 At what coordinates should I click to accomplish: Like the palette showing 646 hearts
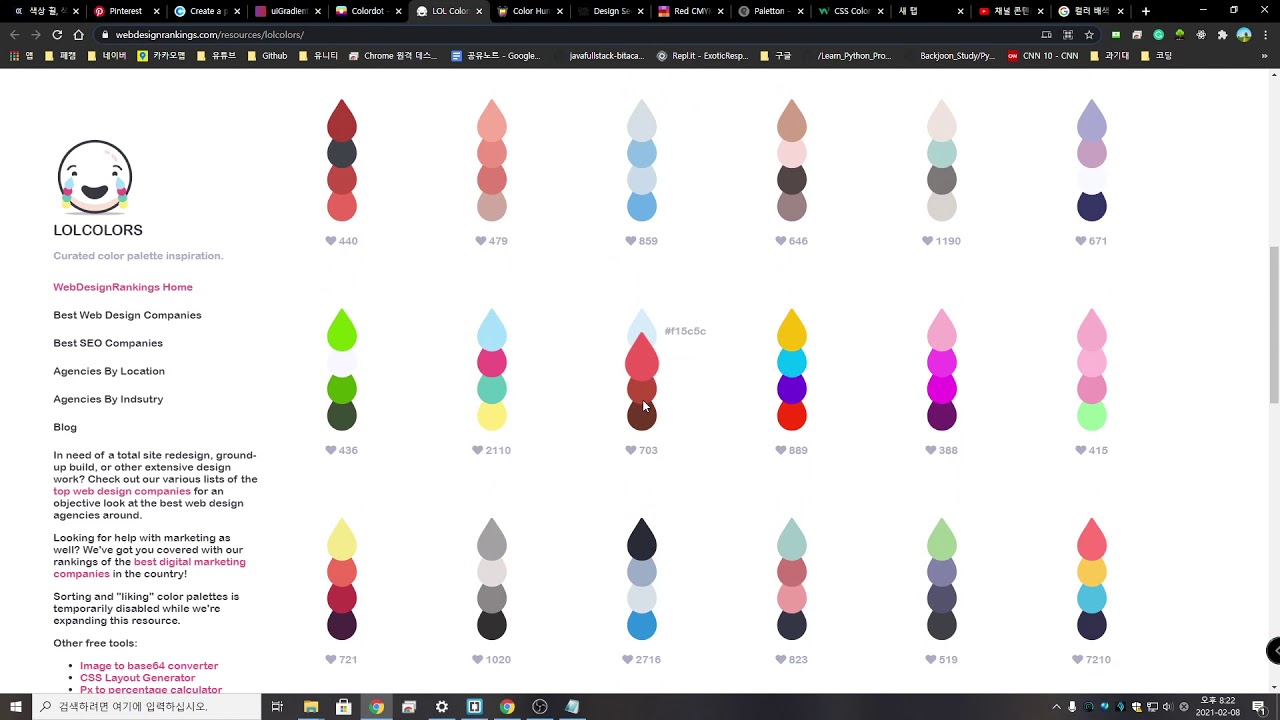[781, 241]
